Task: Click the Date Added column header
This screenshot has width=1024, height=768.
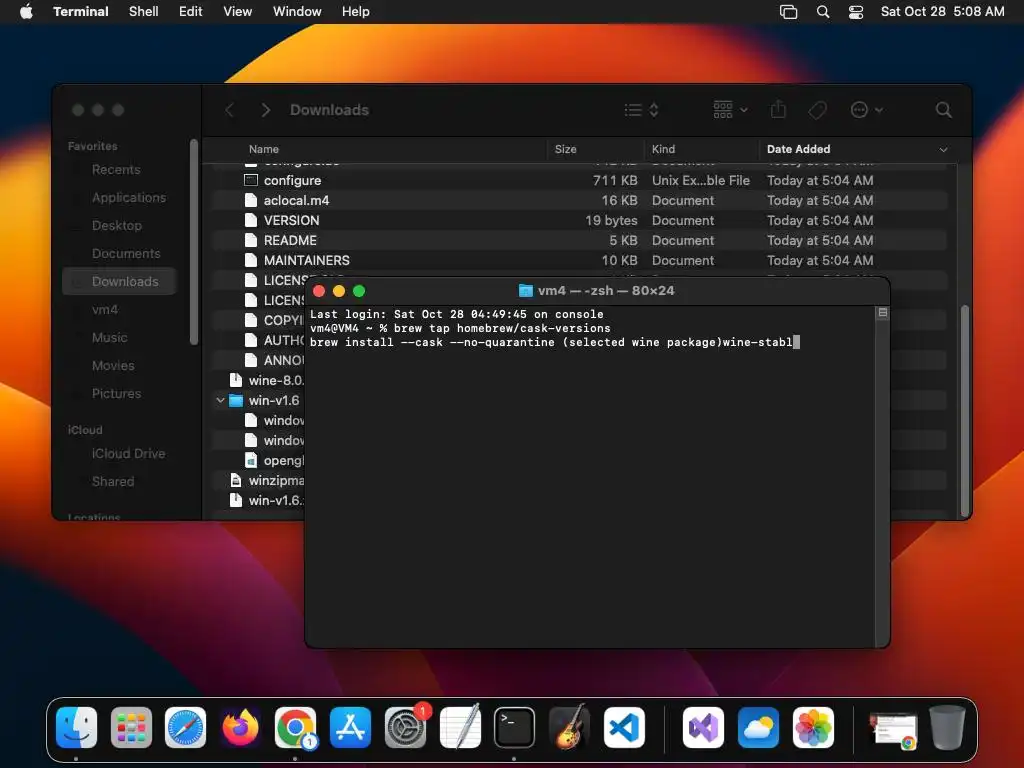Action: click(799, 150)
